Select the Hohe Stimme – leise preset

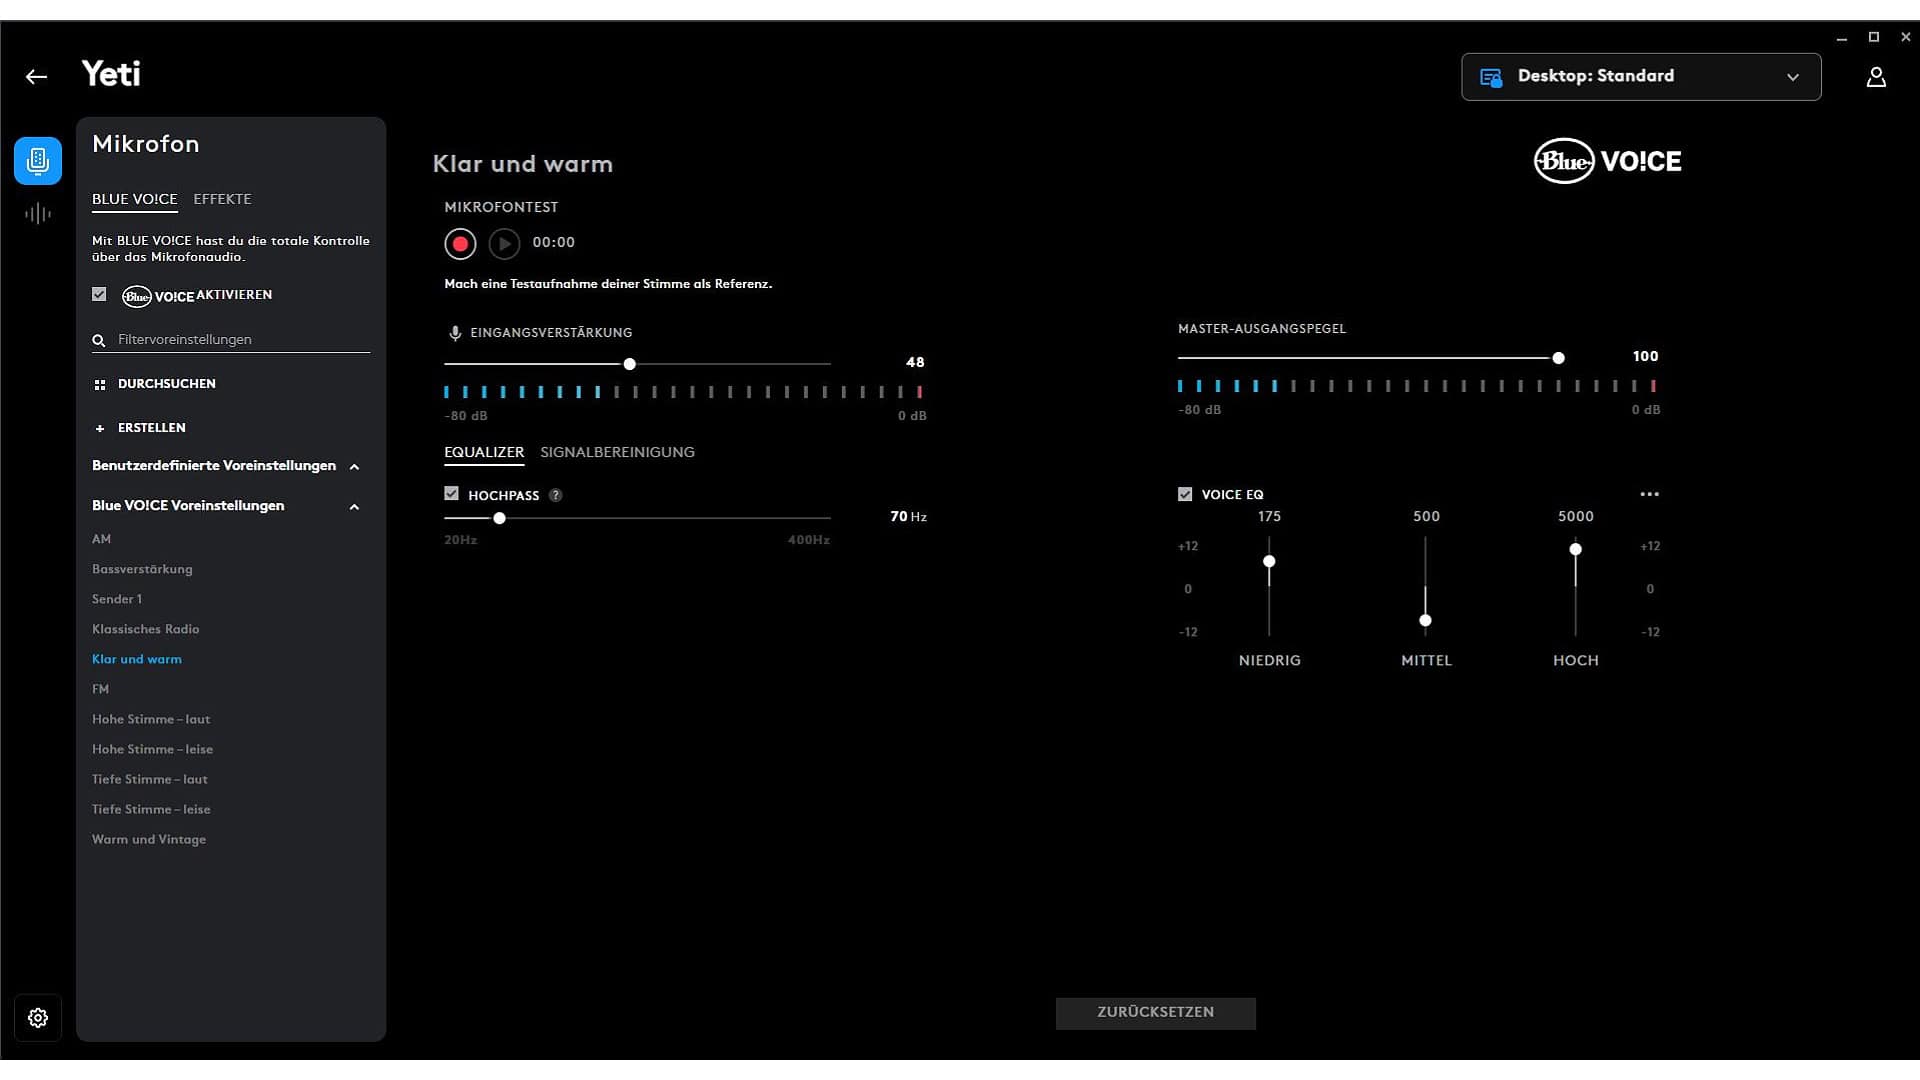(152, 749)
